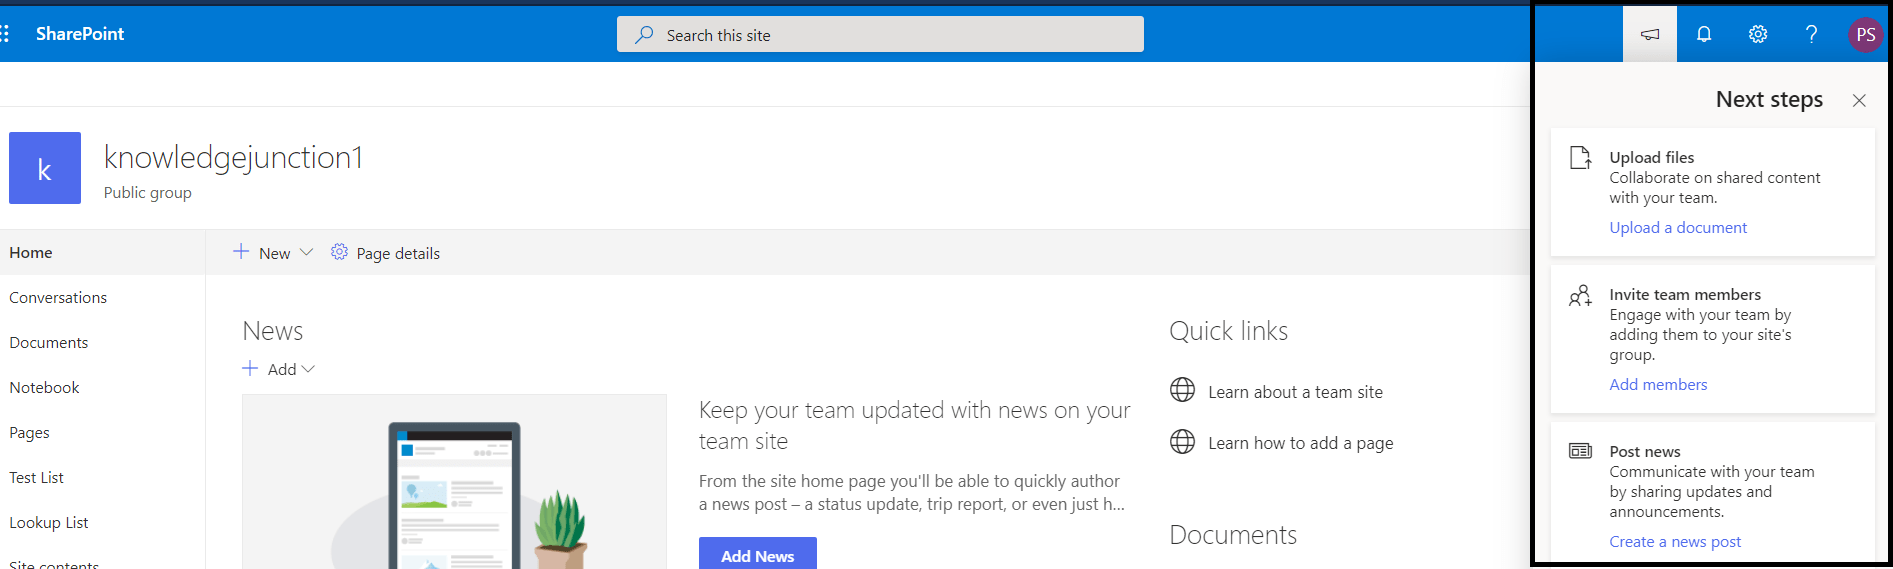This screenshot has width=1893, height=569.
Task: Open the Settings gear
Action: (1758, 34)
